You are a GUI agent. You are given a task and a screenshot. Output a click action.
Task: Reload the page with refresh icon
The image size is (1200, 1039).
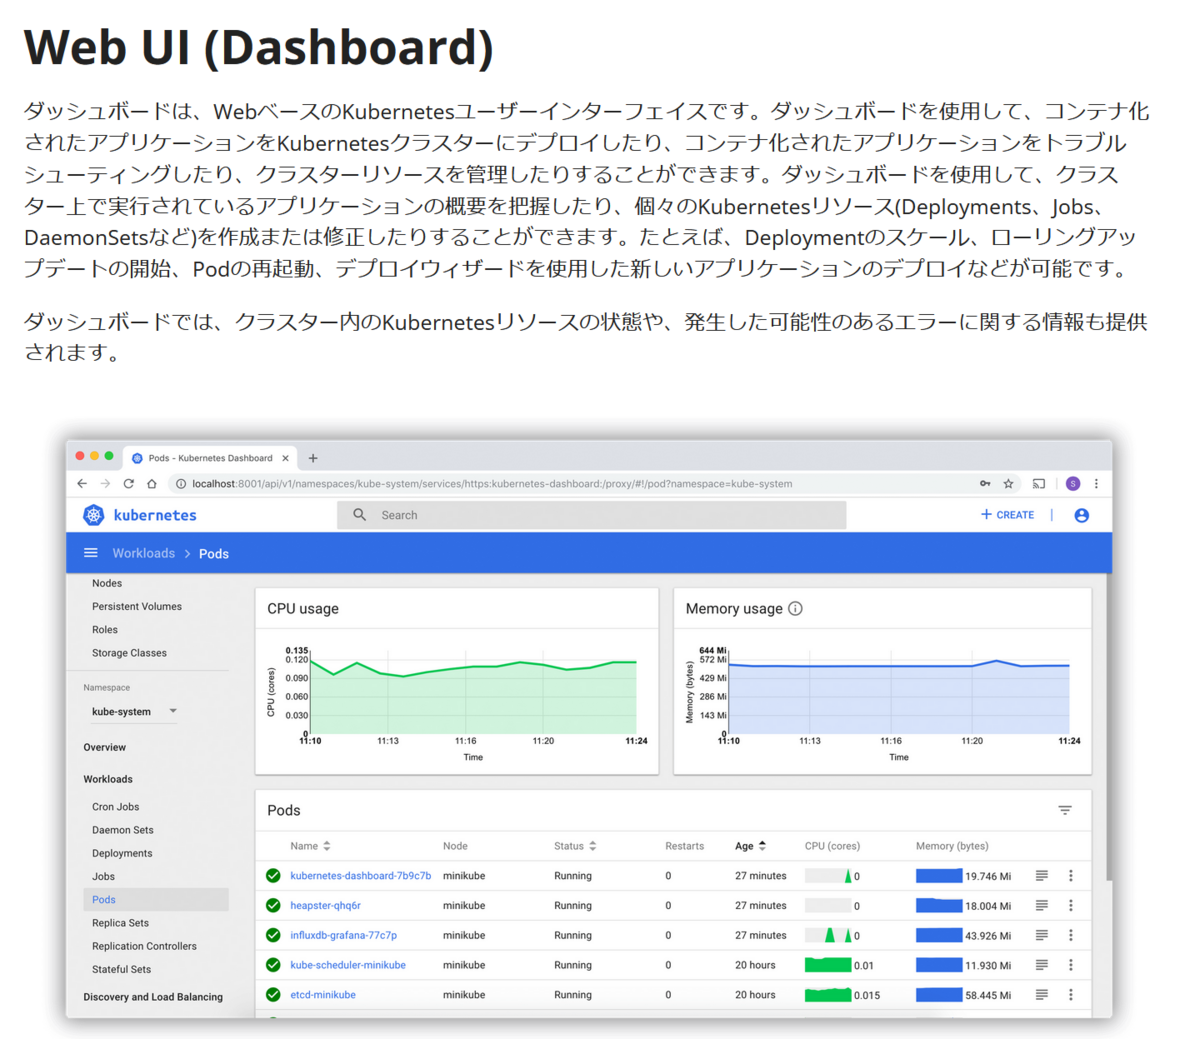coord(128,483)
